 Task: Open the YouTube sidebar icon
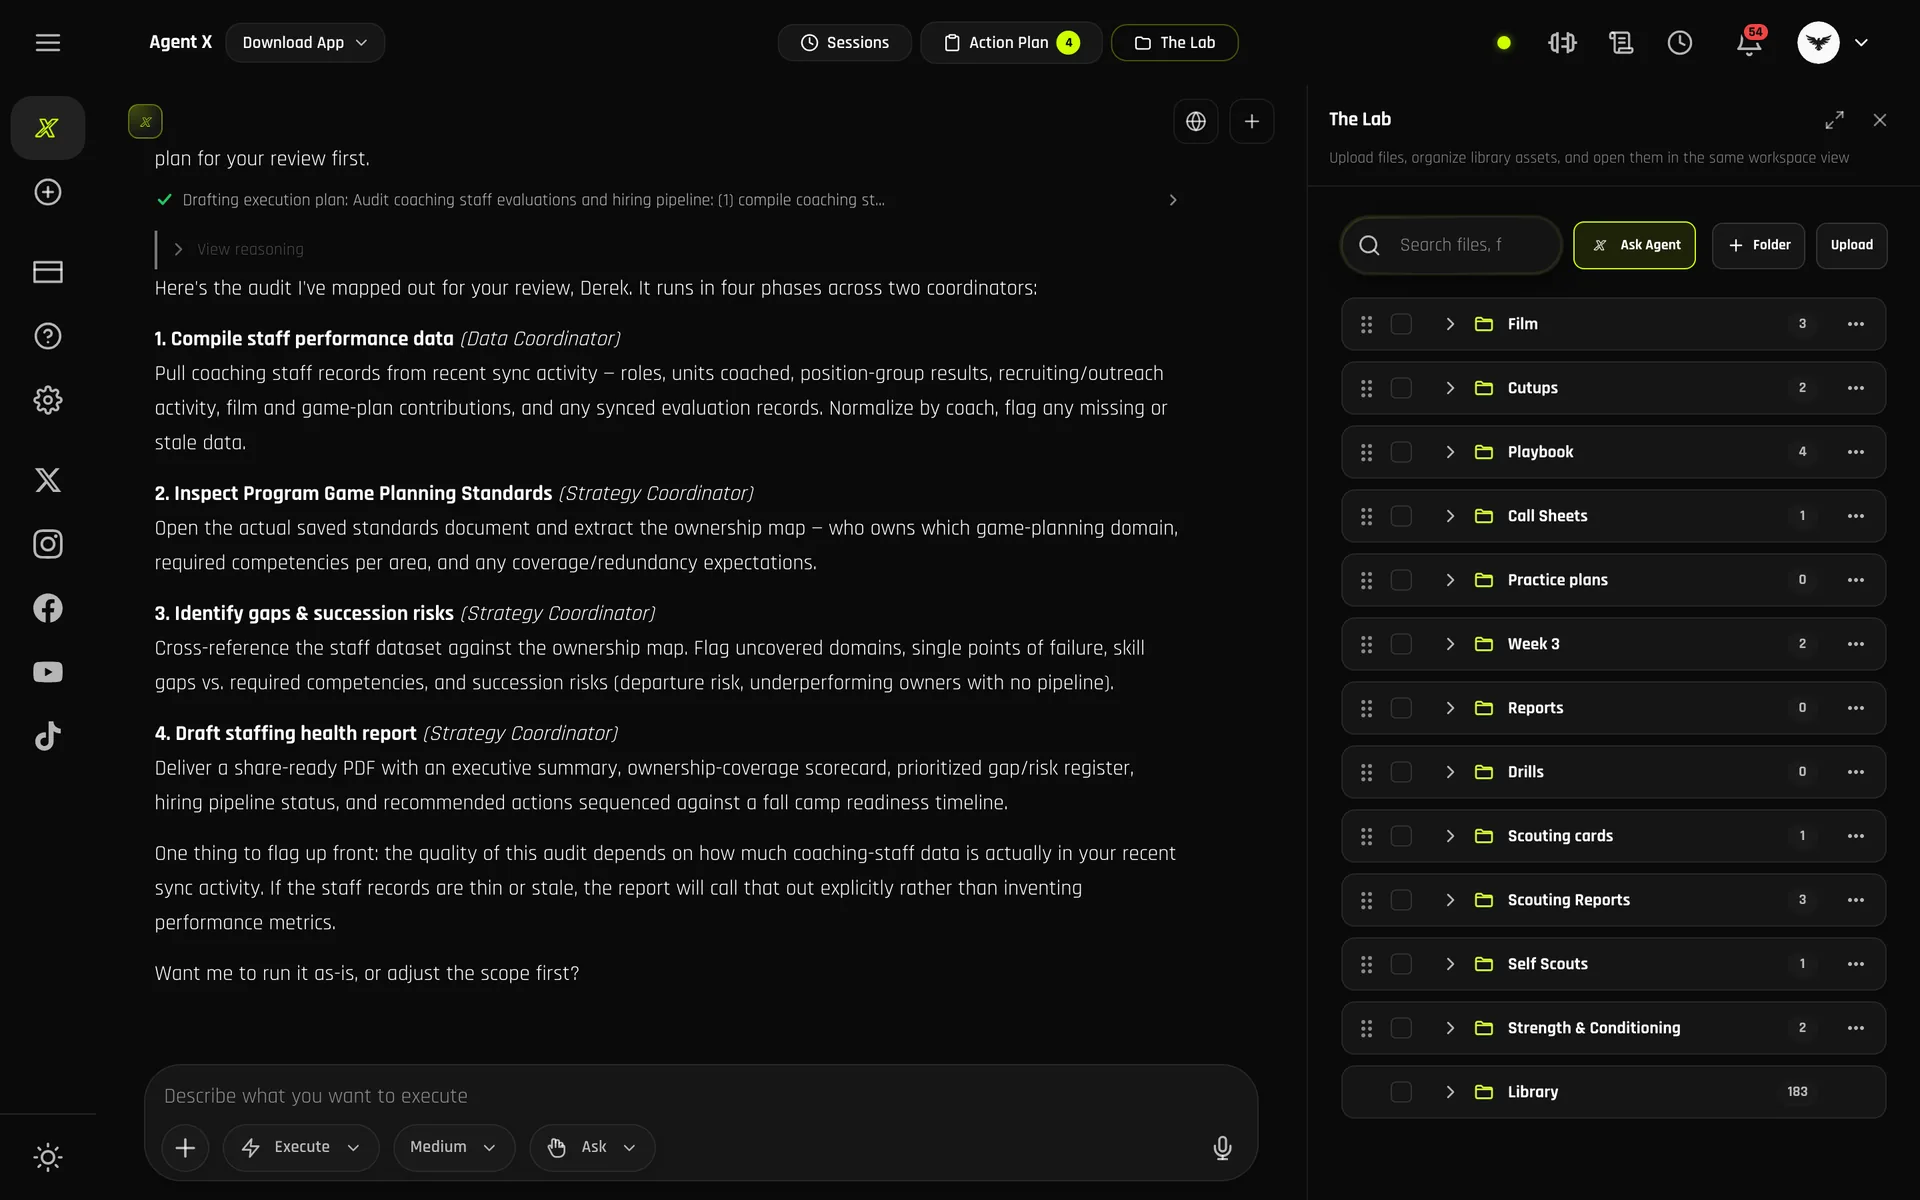click(48, 672)
